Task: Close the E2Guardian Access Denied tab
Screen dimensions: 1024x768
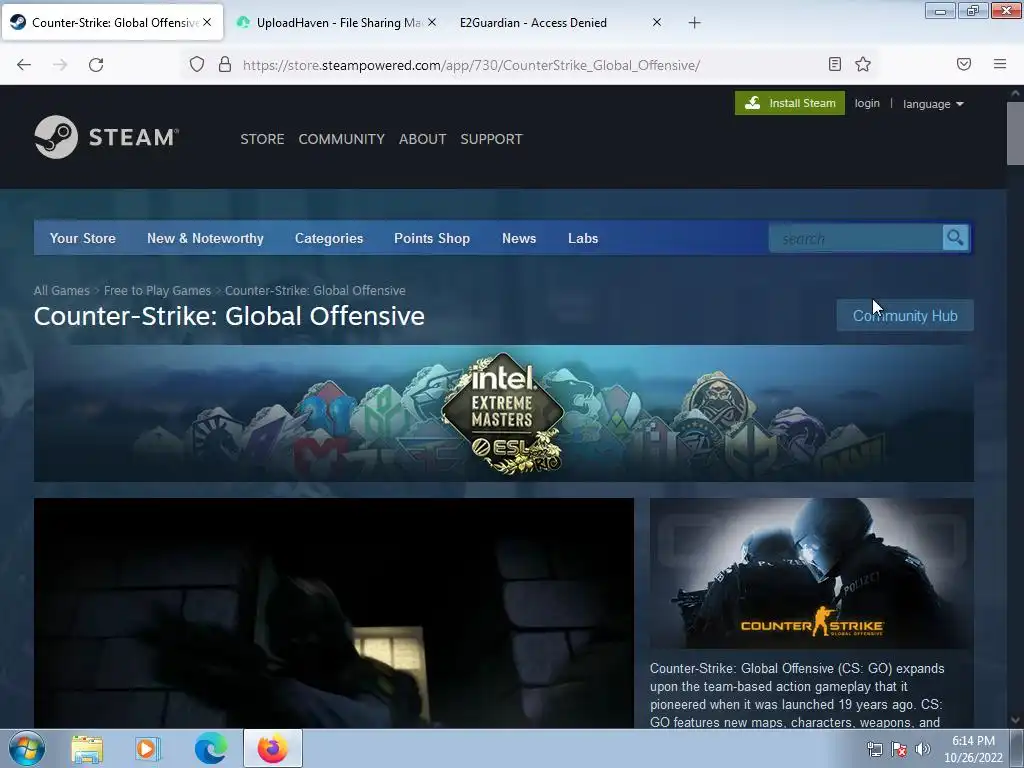Action: pos(657,22)
